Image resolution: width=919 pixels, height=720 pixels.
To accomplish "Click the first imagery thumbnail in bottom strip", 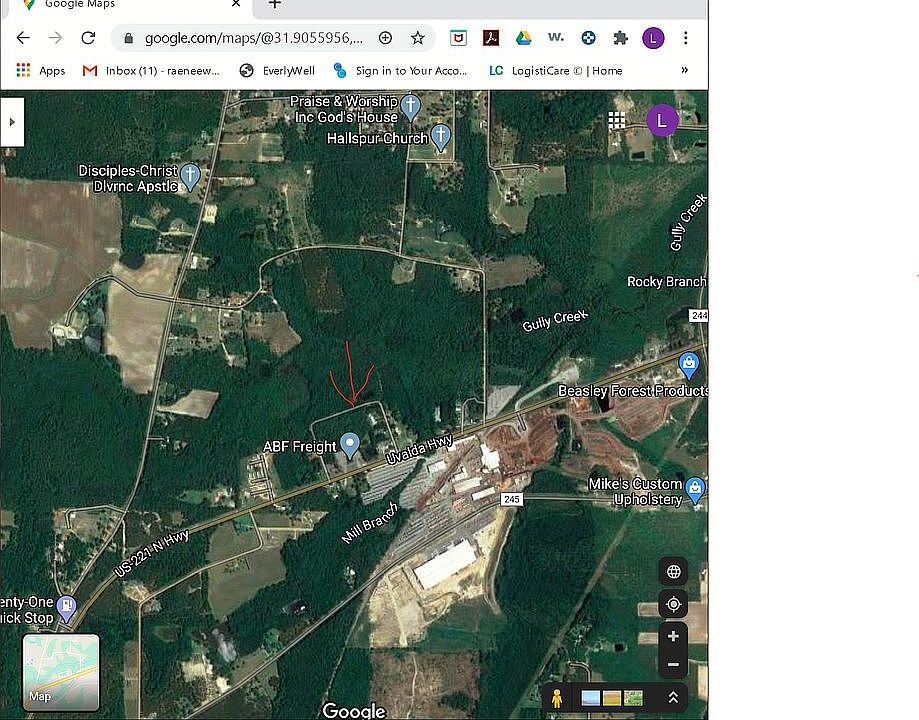I will coord(590,698).
